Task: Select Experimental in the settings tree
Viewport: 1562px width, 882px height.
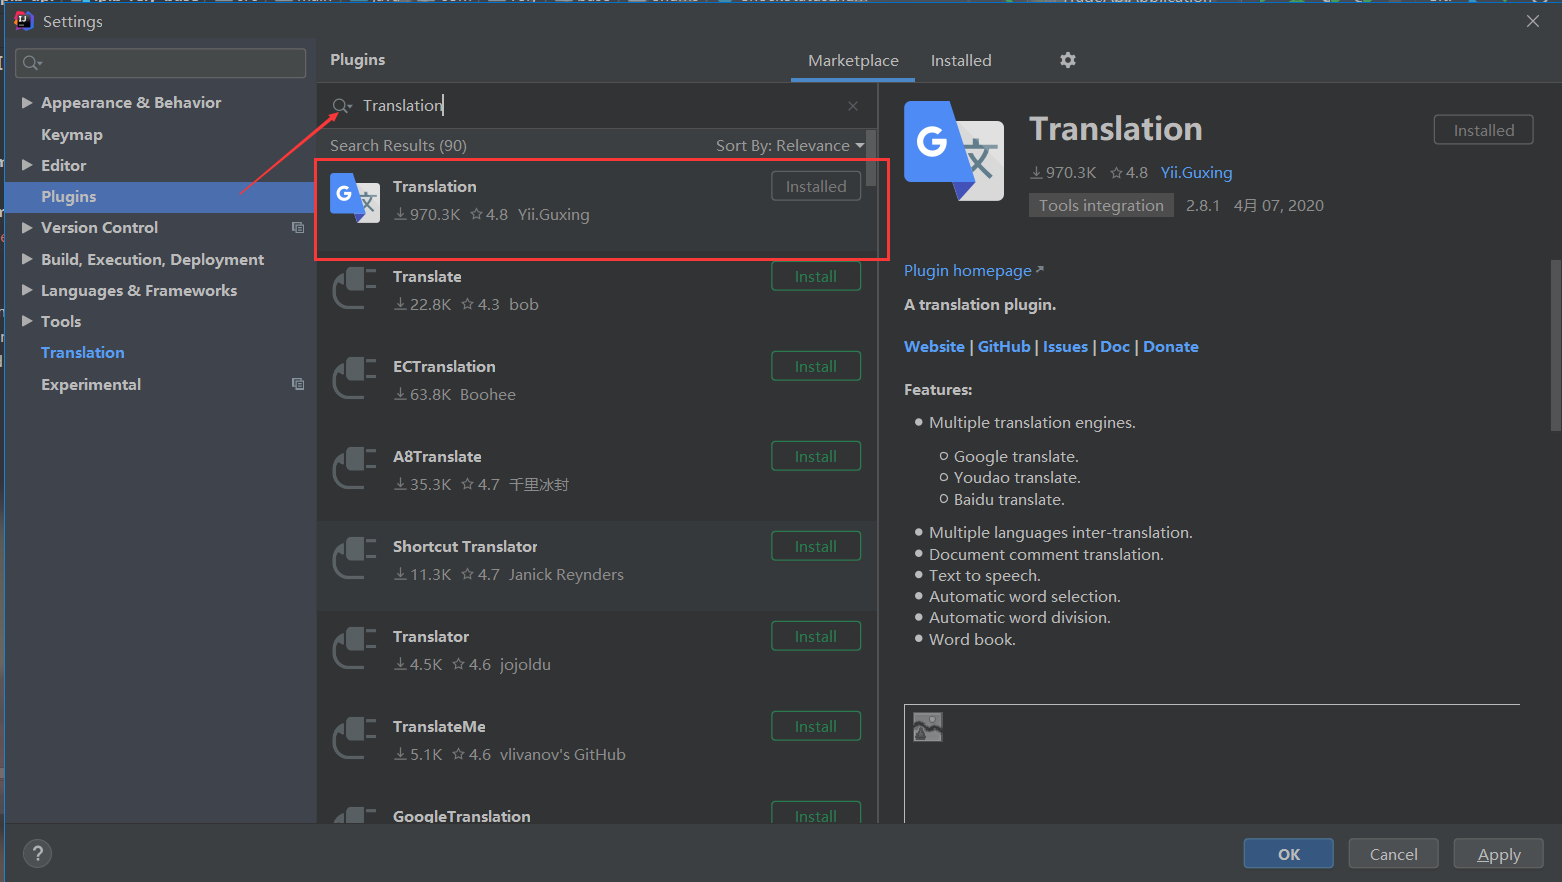Action: click(91, 384)
